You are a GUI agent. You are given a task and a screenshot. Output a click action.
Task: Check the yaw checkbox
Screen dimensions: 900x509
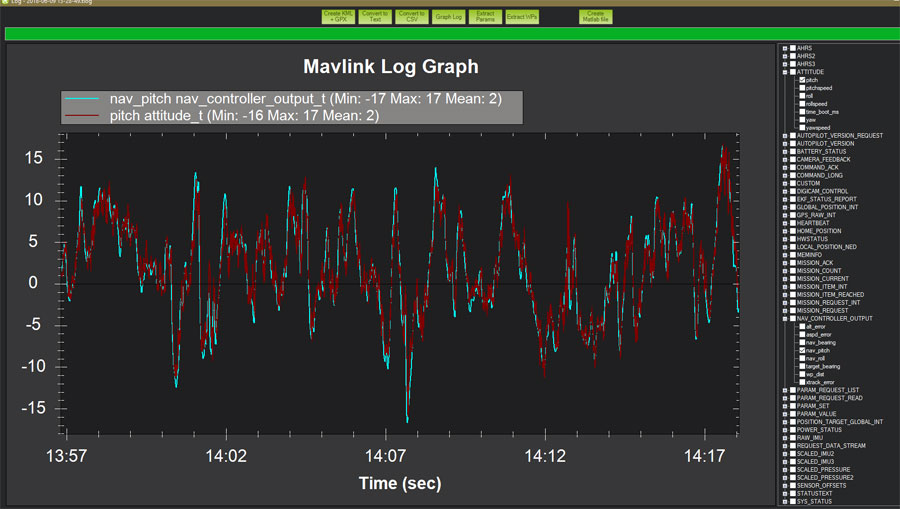(x=802, y=120)
